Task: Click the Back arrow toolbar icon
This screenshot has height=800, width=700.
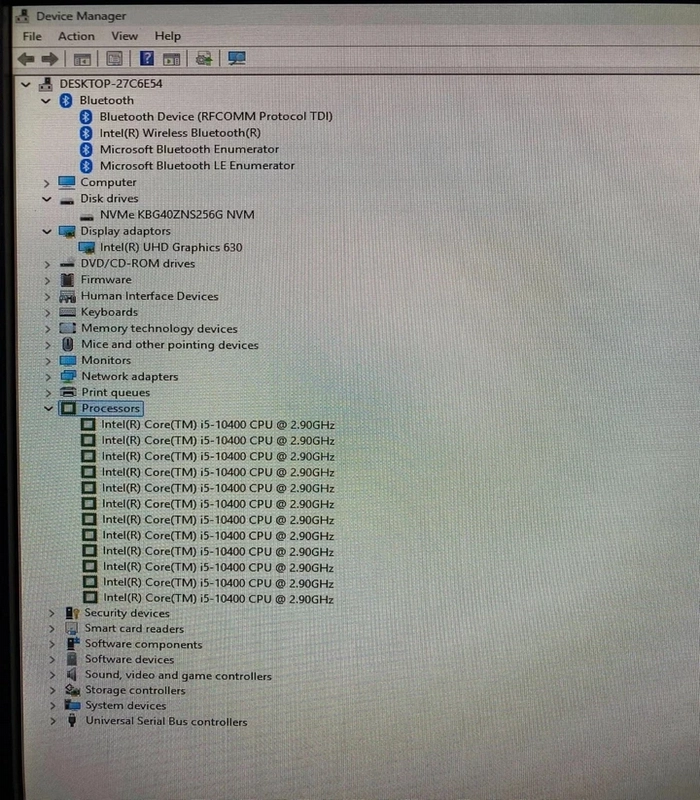Action: (x=26, y=59)
